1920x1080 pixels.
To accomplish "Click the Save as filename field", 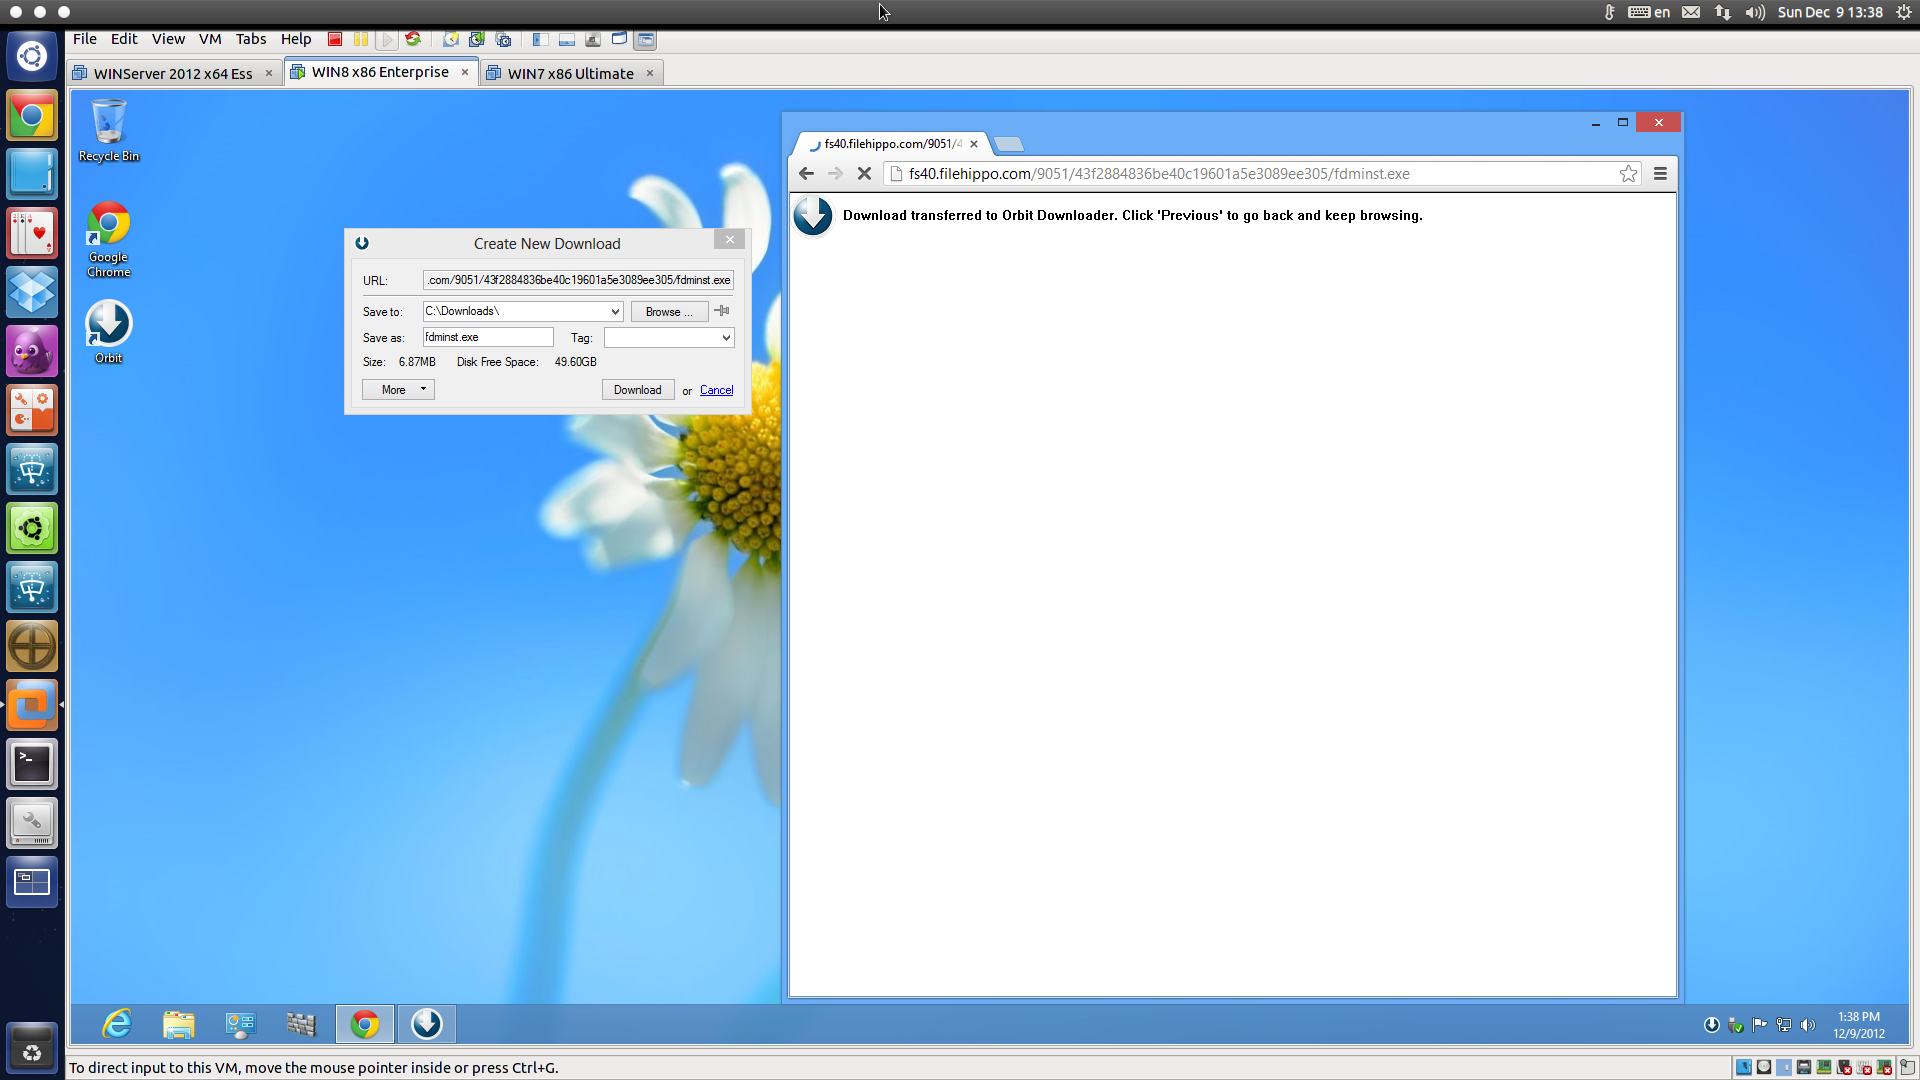I will 487,337.
